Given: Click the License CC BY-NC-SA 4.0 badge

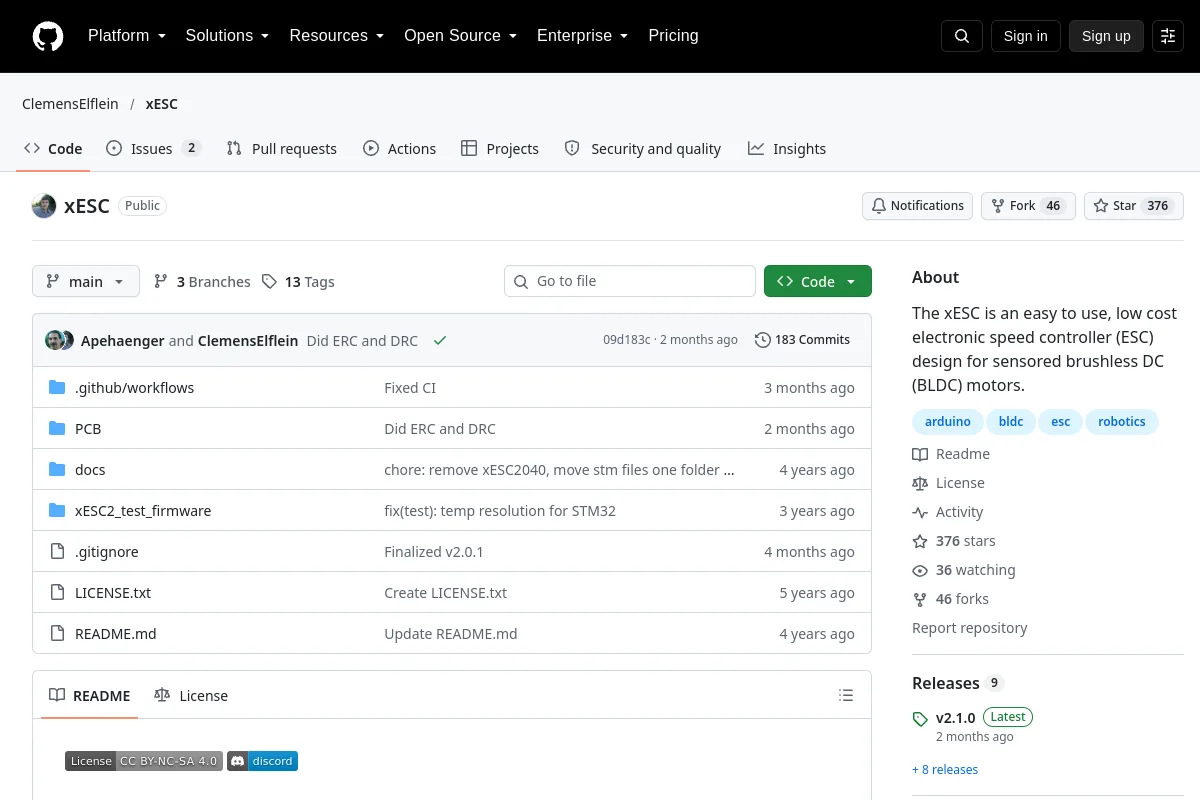Looking at the screenshot, I should point(144,761).
